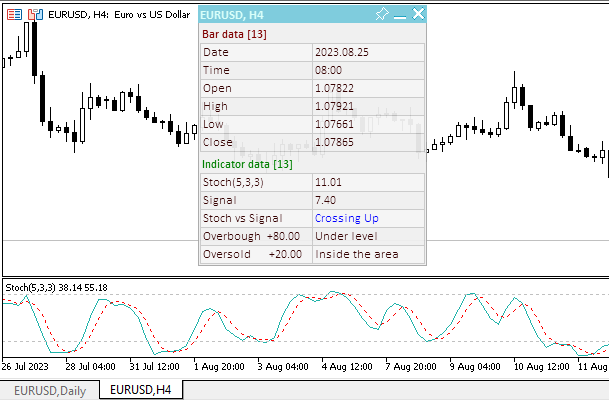Minimize the EURUSD, H4 data panel
This screenshot has height=400, width=609.
[x=400, y=16]
